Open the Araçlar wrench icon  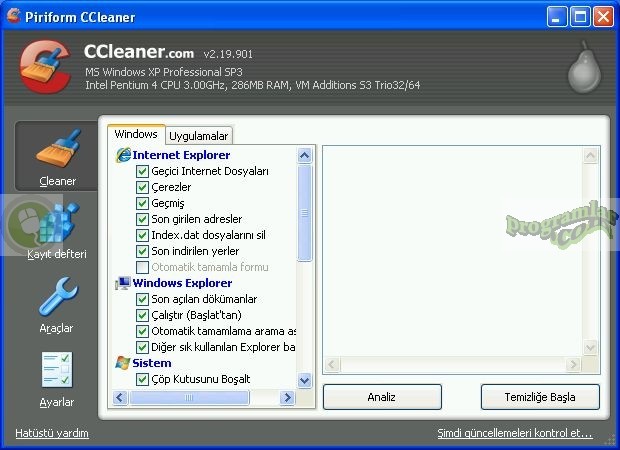(x=58, y=296)
